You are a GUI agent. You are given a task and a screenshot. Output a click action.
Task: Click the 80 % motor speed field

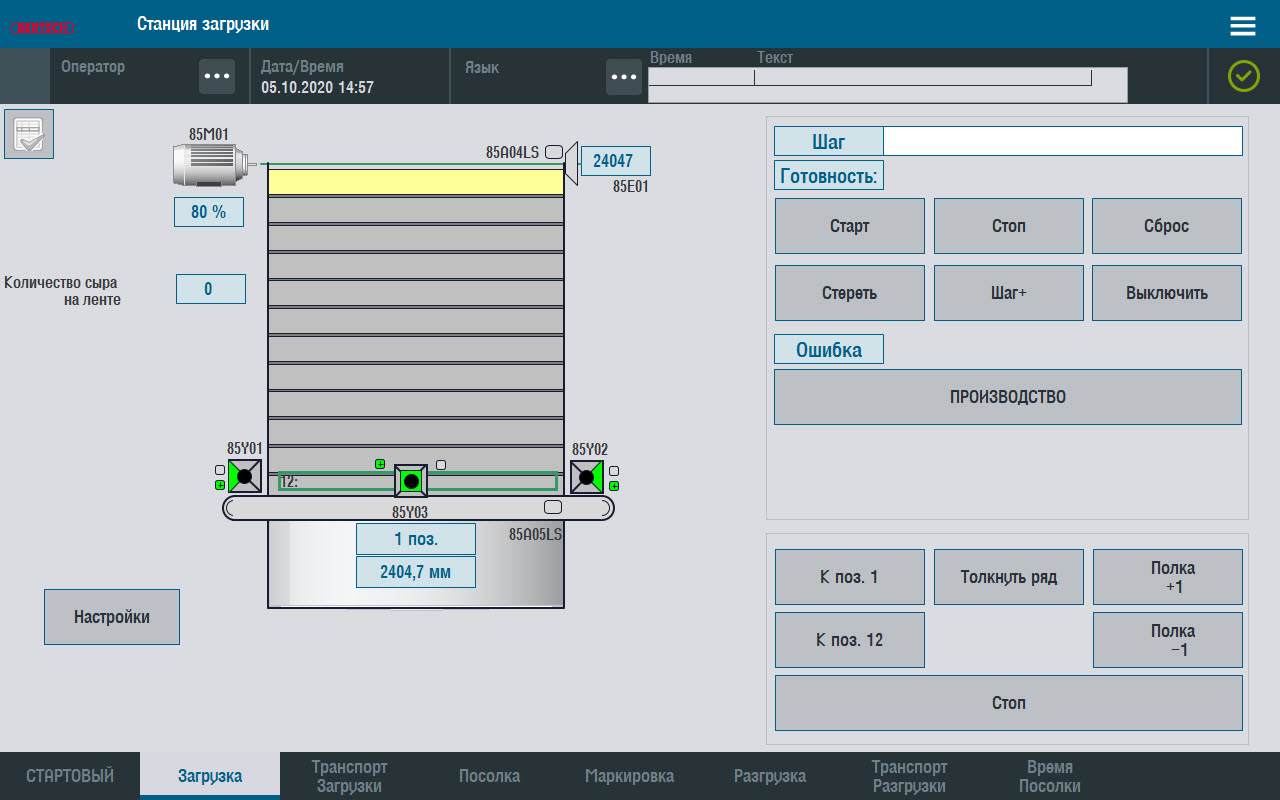coord(208,212)
